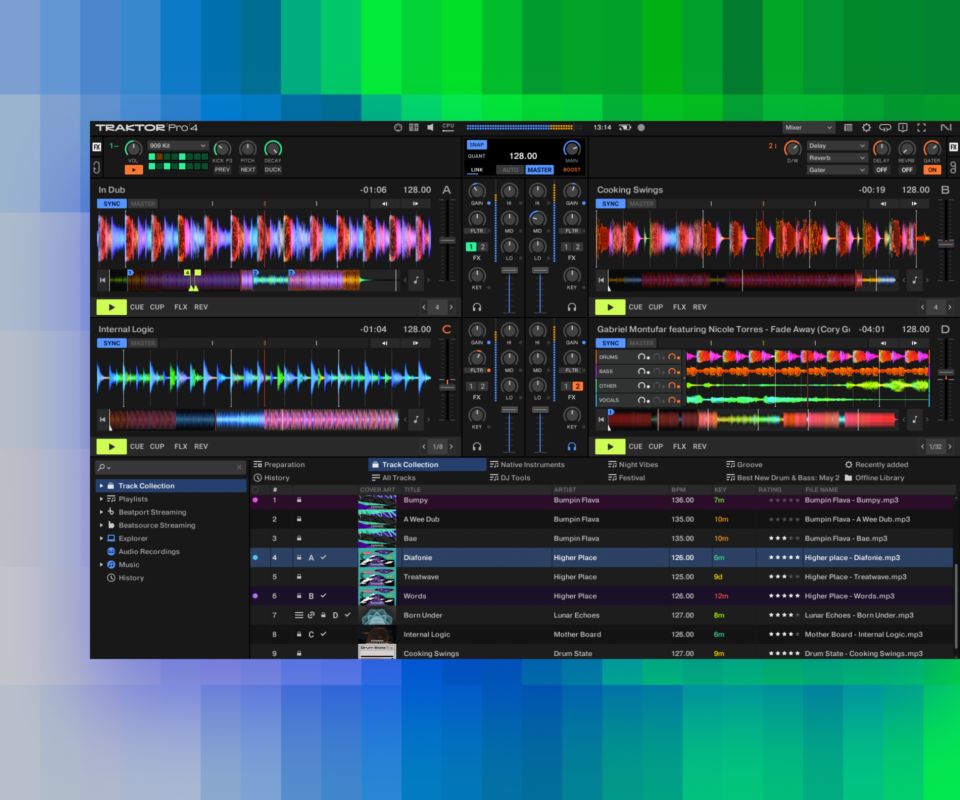Expand the Playlists tree node

(x=101, y=499)
